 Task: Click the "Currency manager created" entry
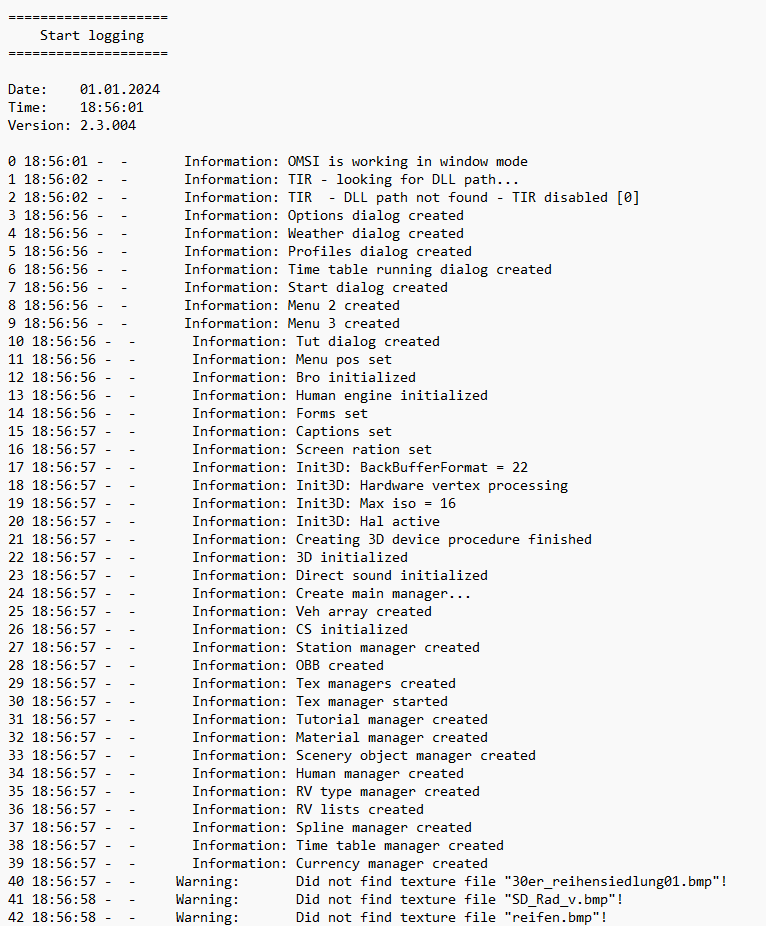click(391, 863)
